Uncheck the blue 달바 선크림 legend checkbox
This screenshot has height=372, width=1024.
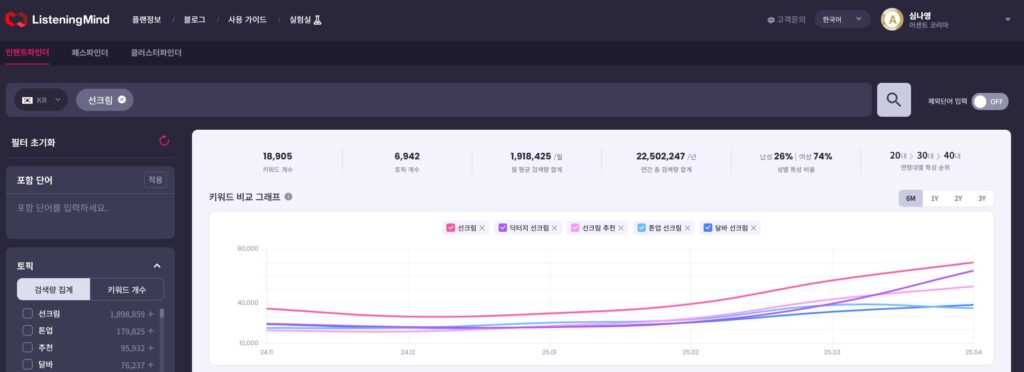708,228
